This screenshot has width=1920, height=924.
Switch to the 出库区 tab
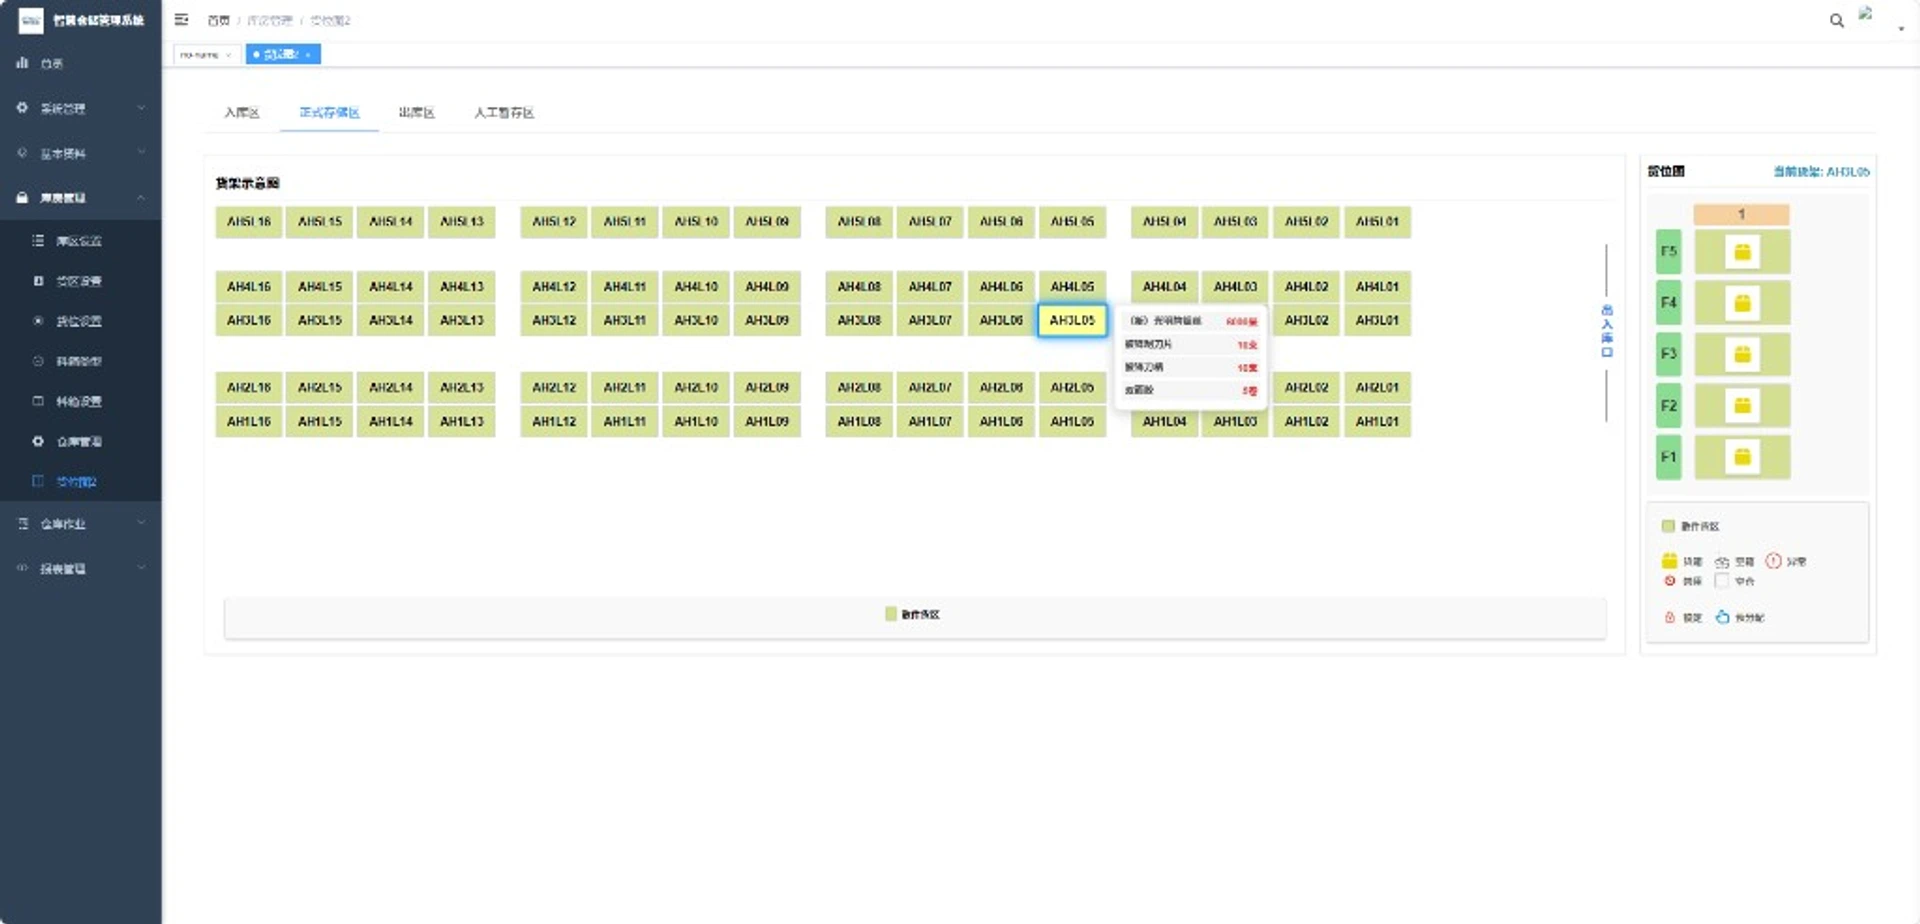tap(417, 113)
